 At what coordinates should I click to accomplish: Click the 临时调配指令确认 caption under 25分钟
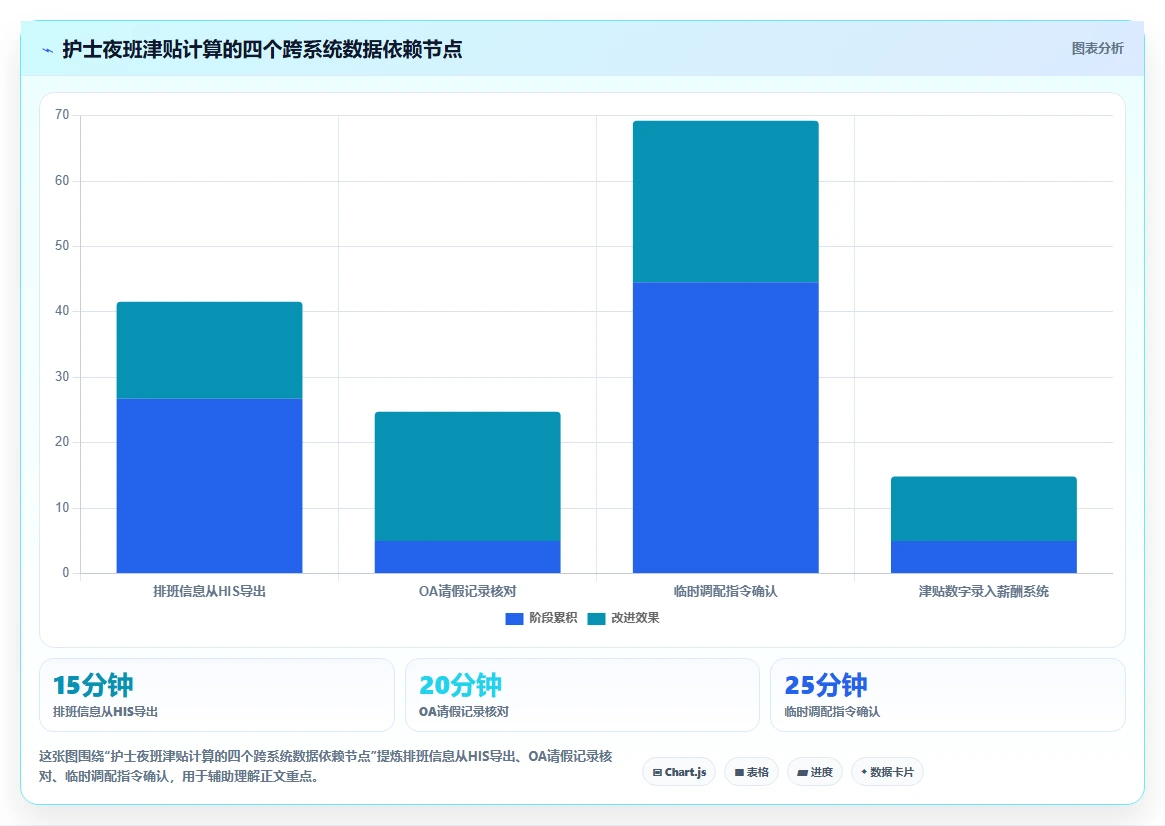(x=832, y=712)
